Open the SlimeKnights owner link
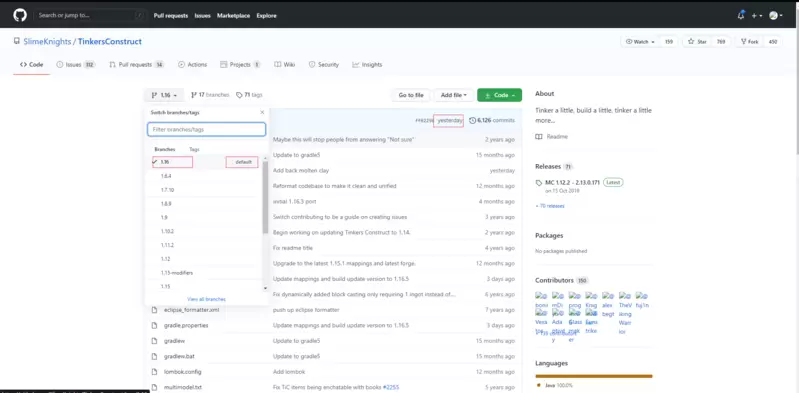This screenshot has height=393, width=799. pos(47,42)
